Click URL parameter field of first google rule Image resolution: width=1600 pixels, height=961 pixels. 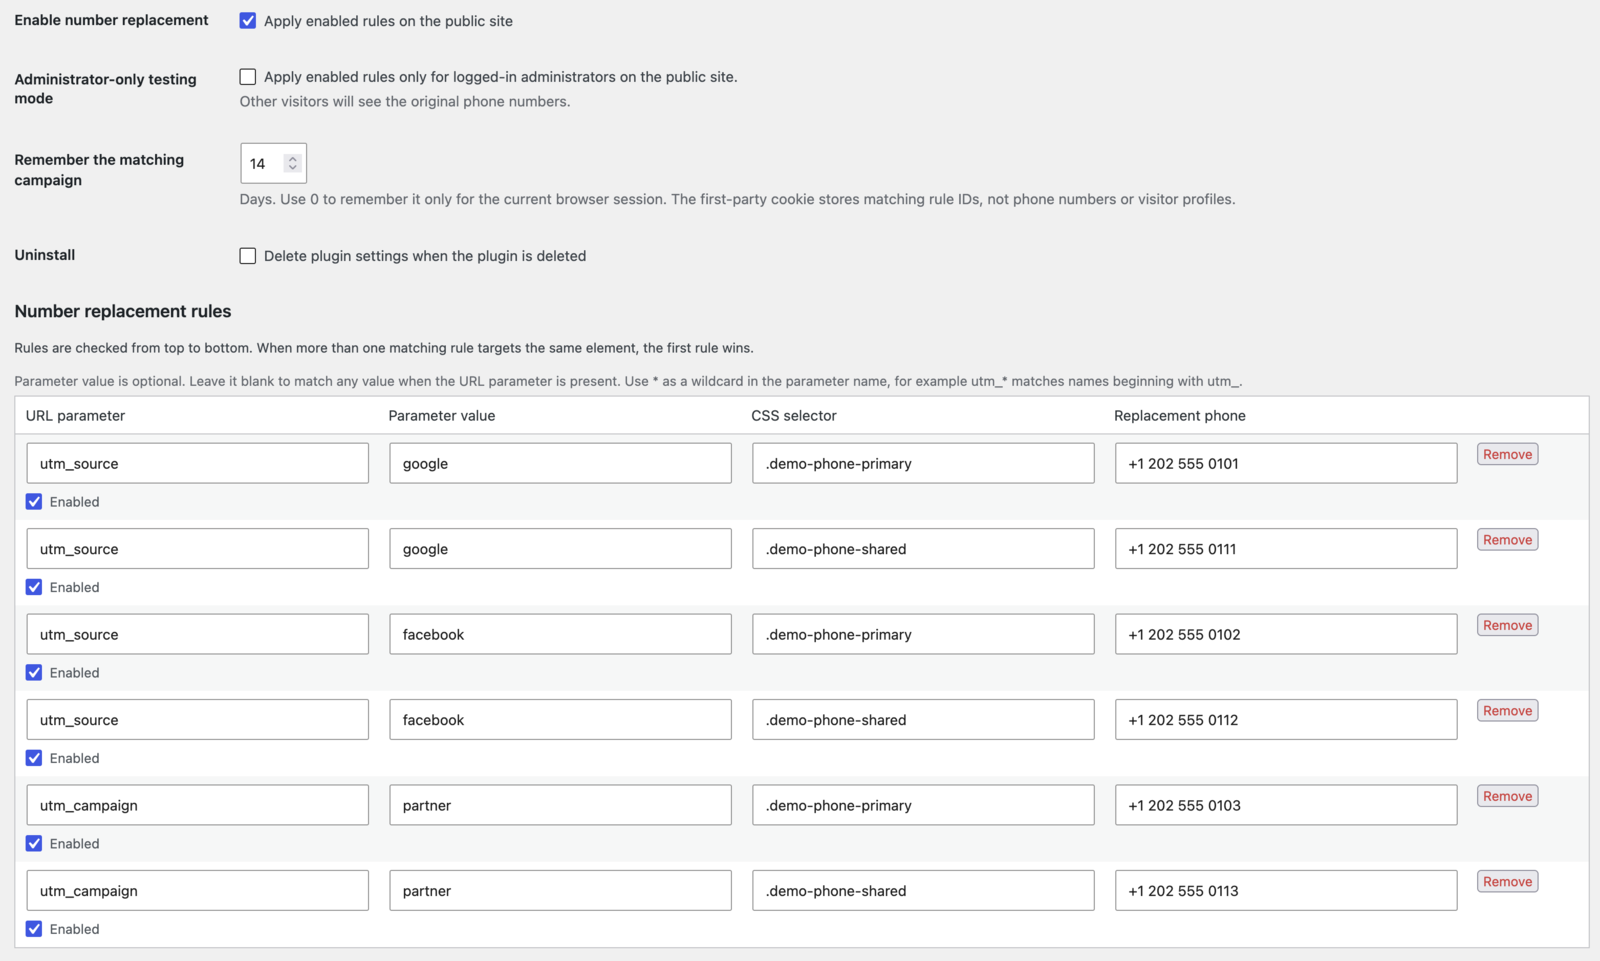coord(197,464)
